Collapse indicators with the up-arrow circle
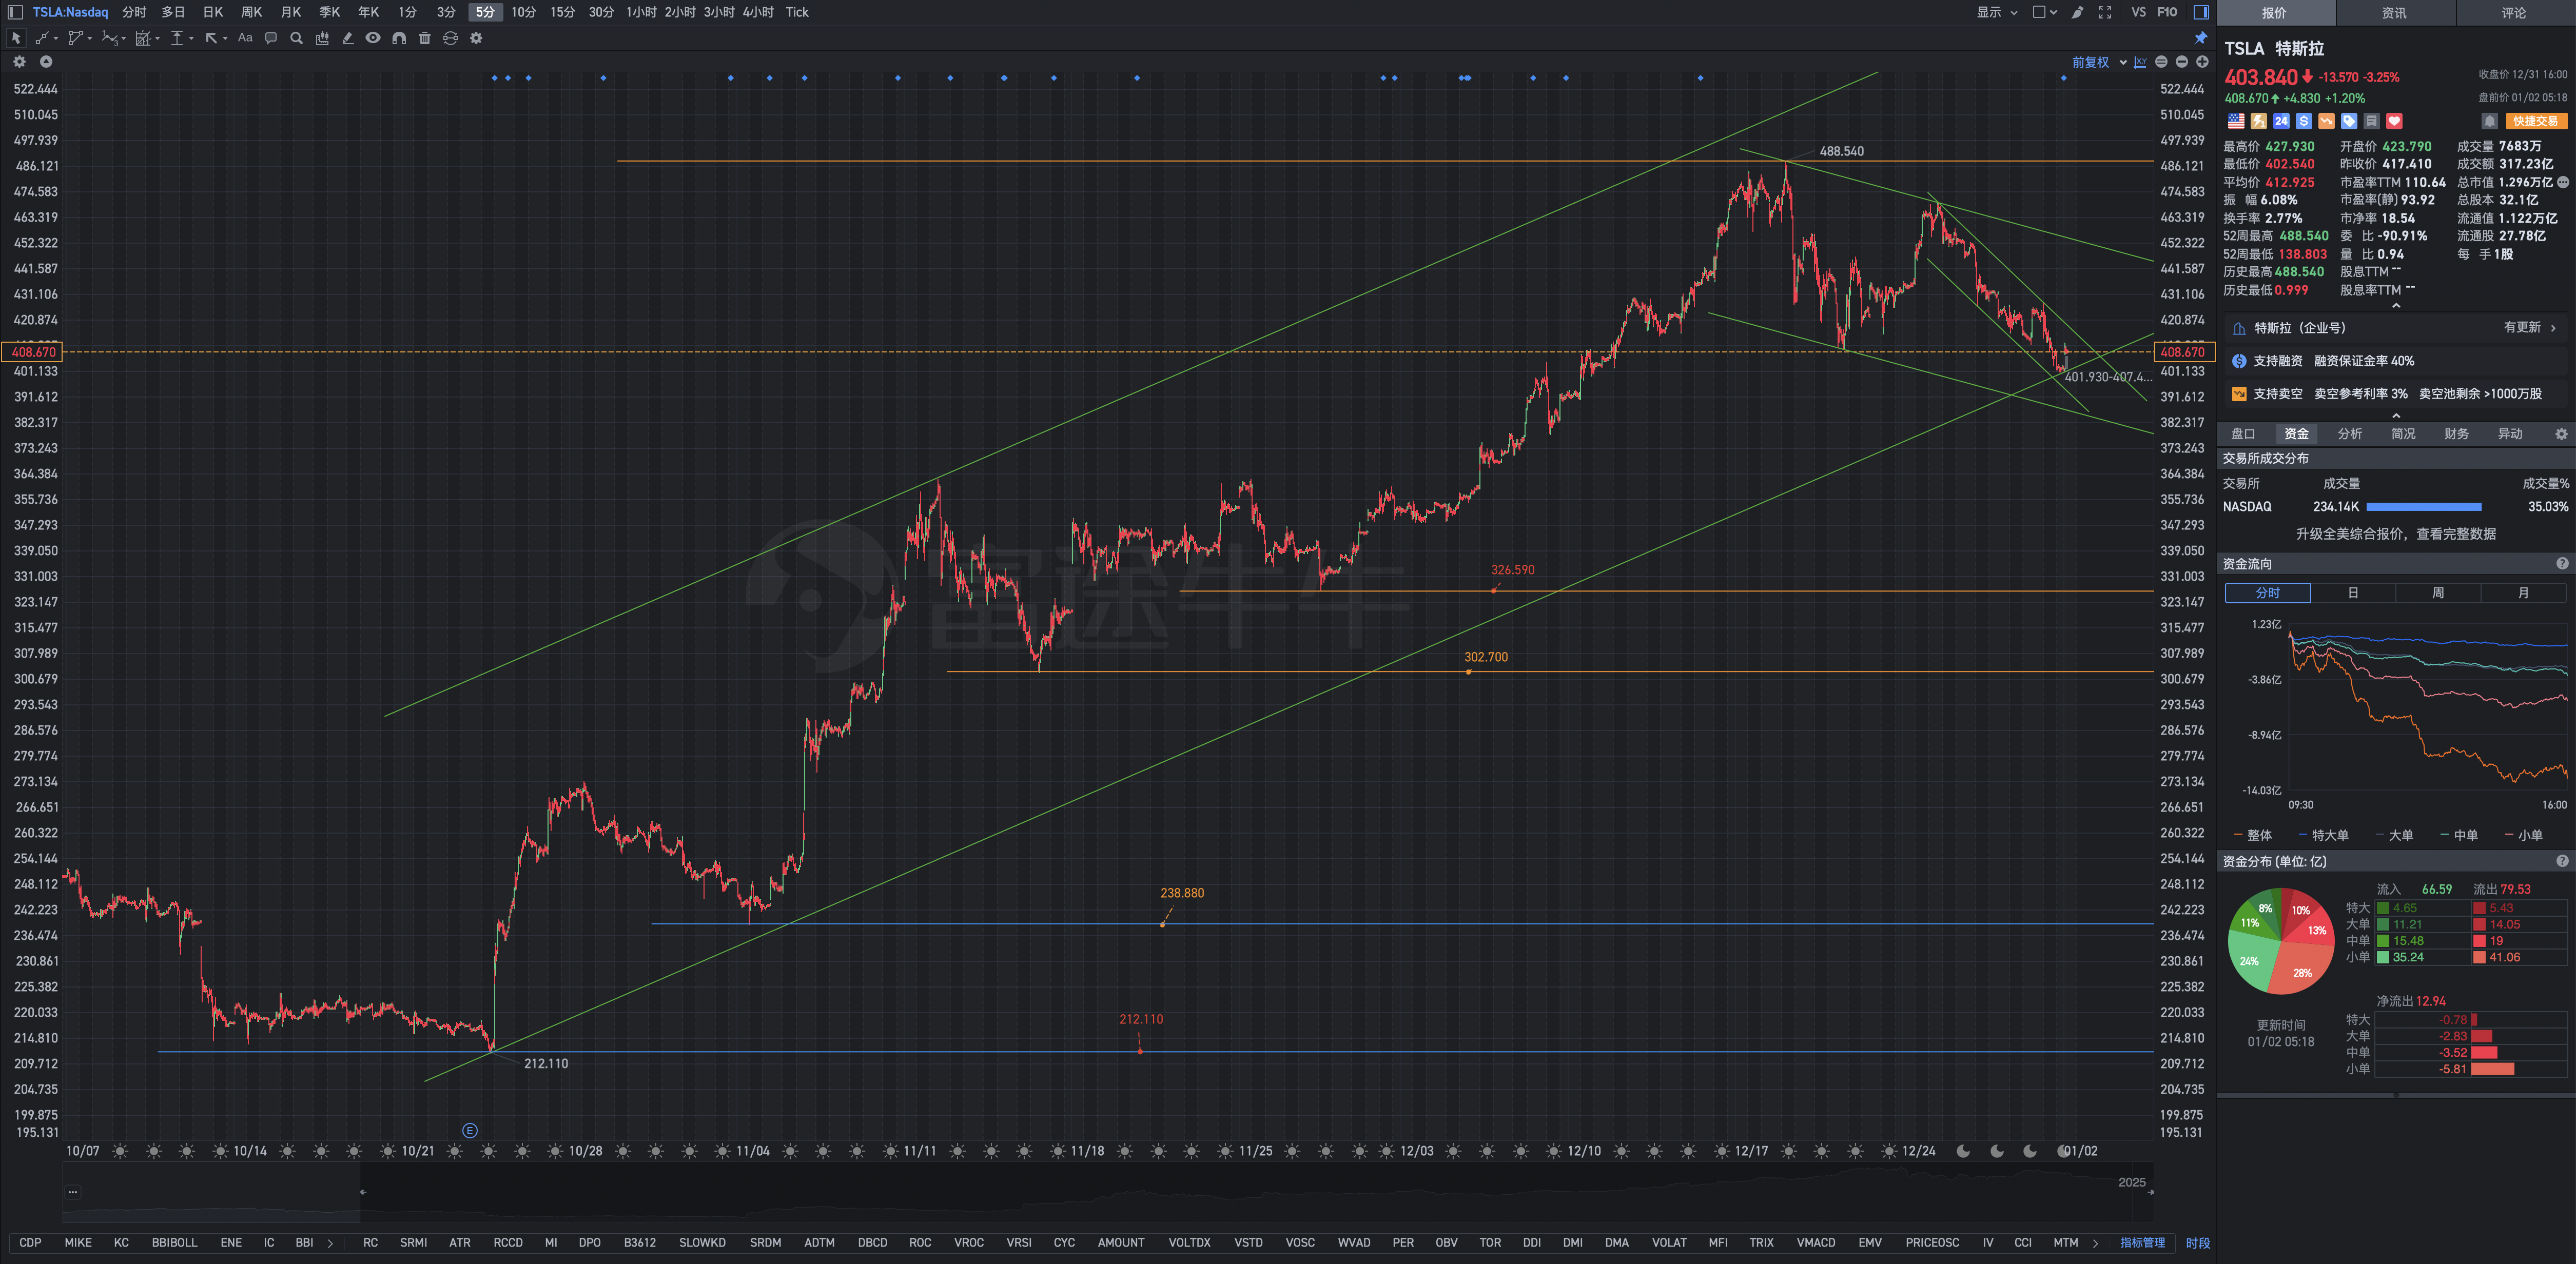 pos(46,62)
